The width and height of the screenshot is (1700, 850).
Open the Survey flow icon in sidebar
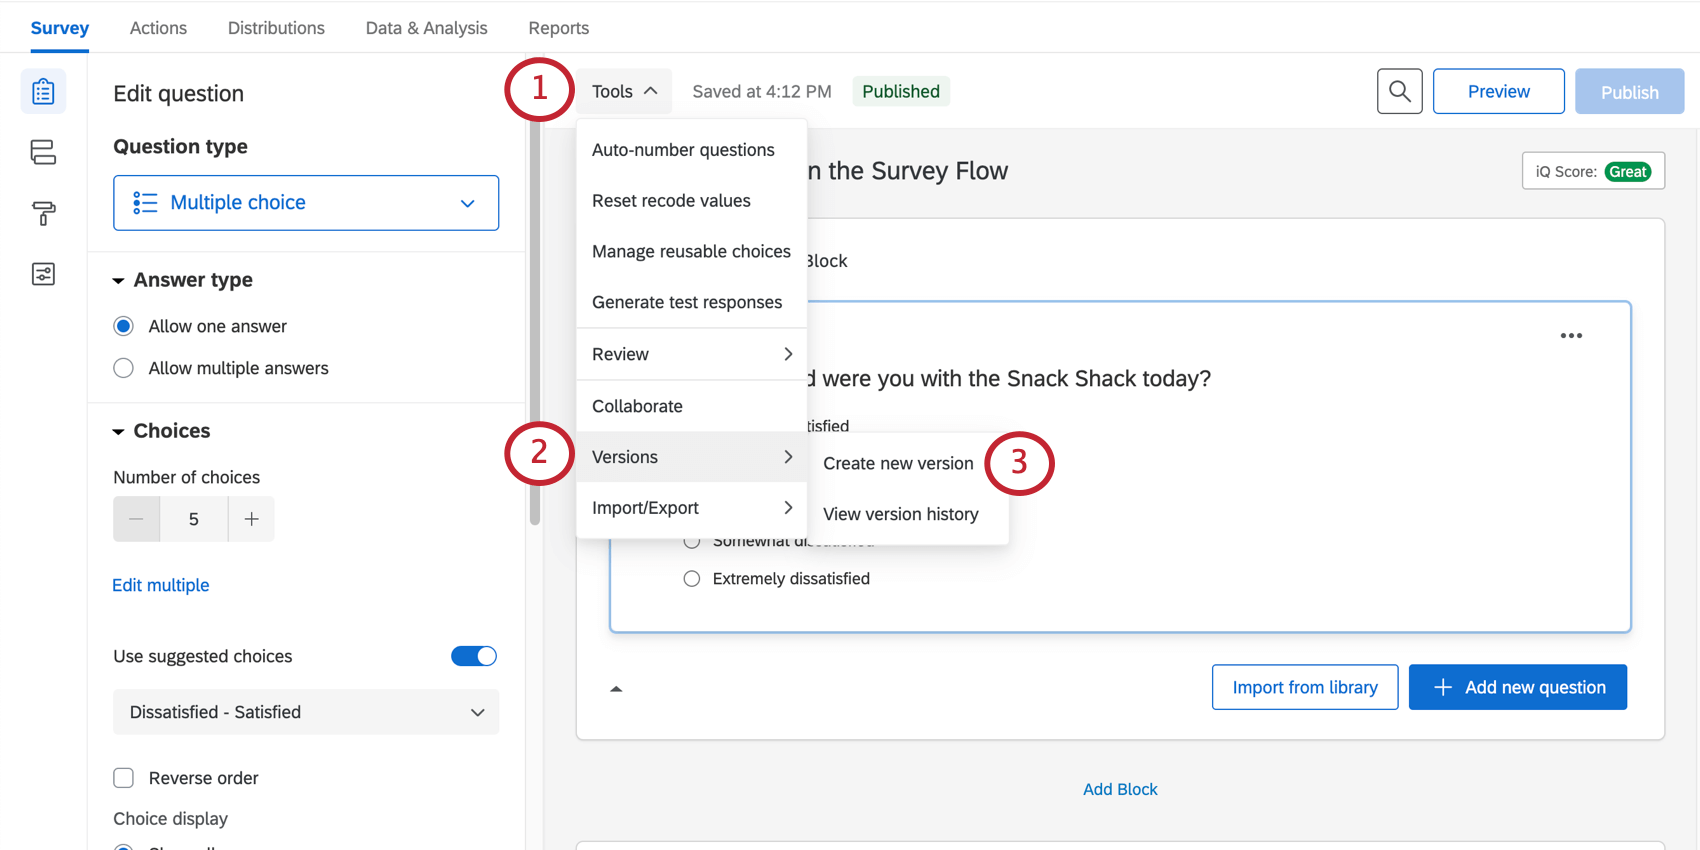point(43,152)
